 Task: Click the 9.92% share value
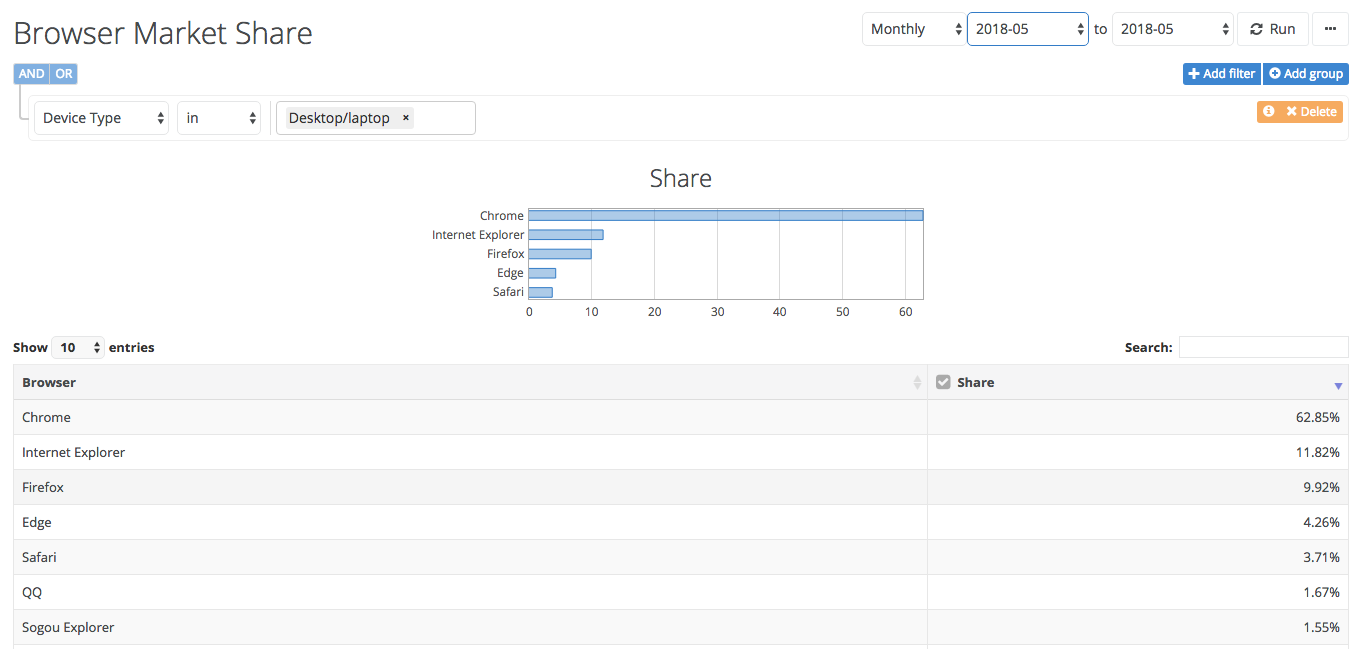pos(1321,488)
